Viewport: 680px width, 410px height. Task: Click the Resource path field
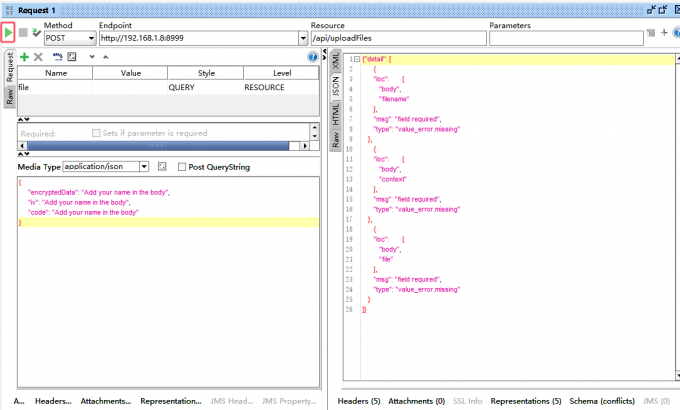pyautogui.click(x=399, y=38)
